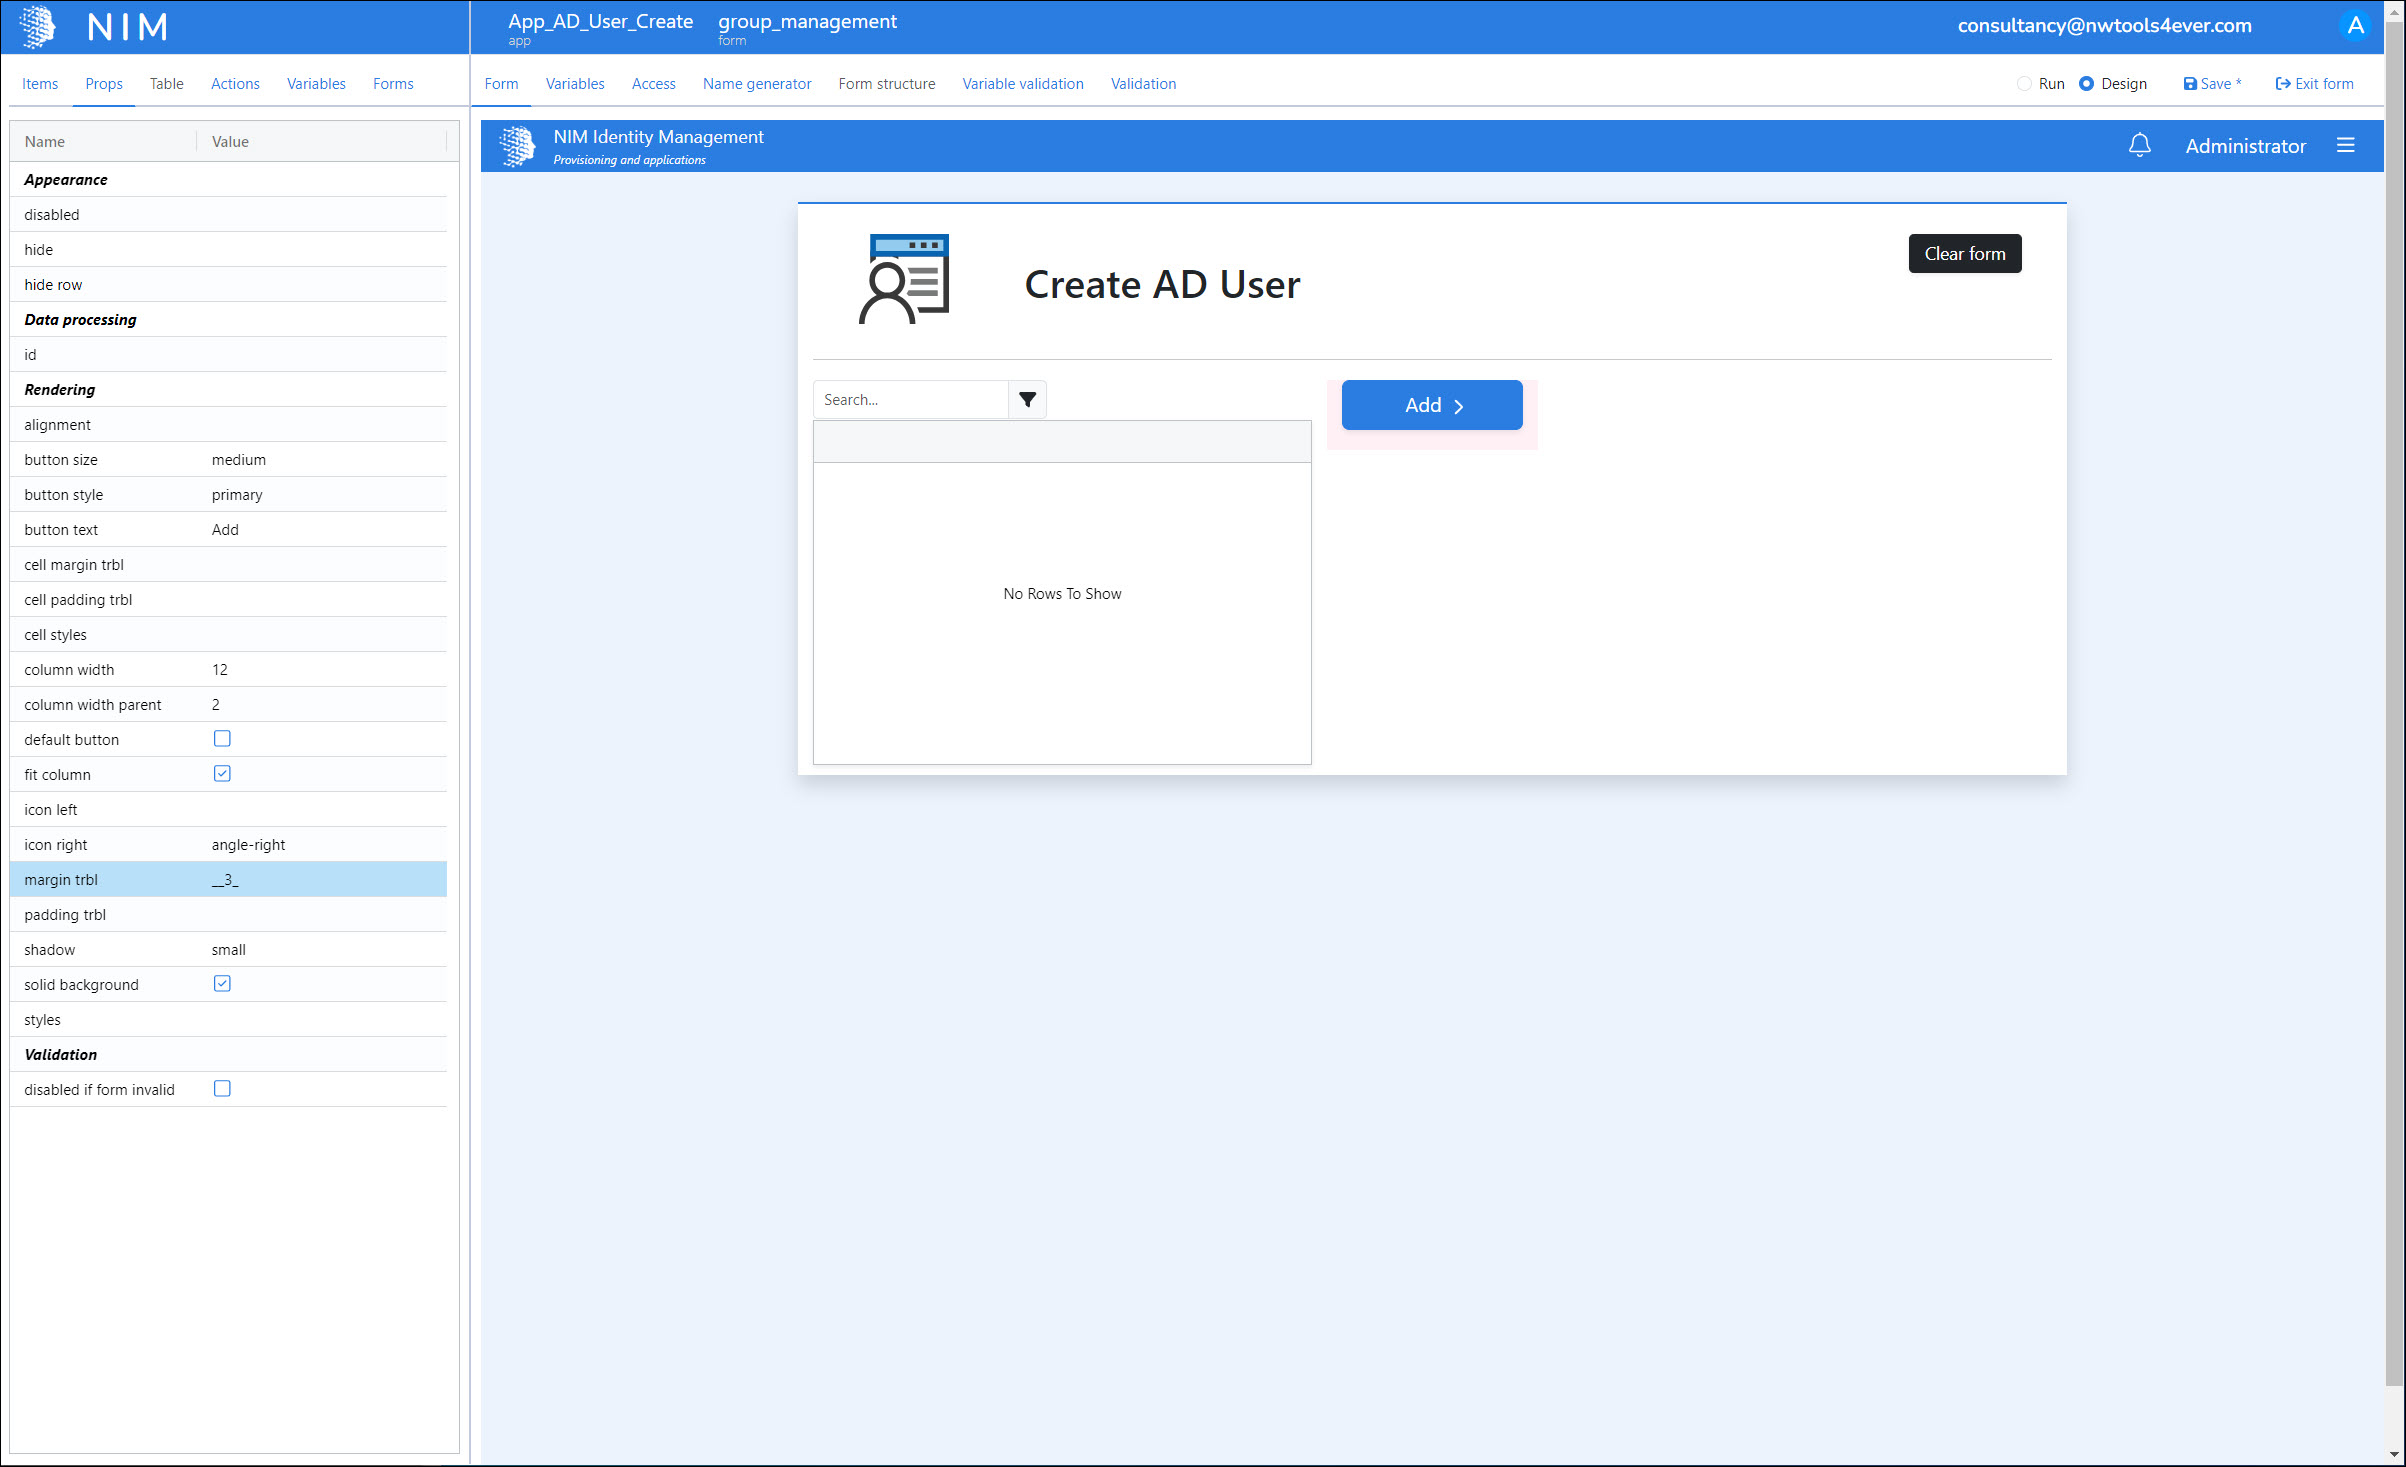Viewport: 2406px width, 1467px height.
Task: Click the Create AD User card icon
Action: (x=904, y=279)
